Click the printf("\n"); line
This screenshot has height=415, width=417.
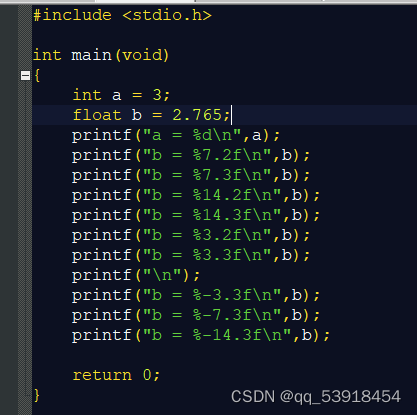click(x=136, y=275)
